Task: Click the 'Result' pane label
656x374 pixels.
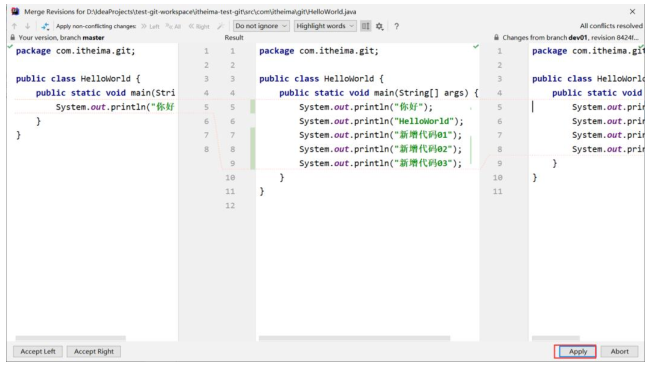Action: (x=234, y=37)
